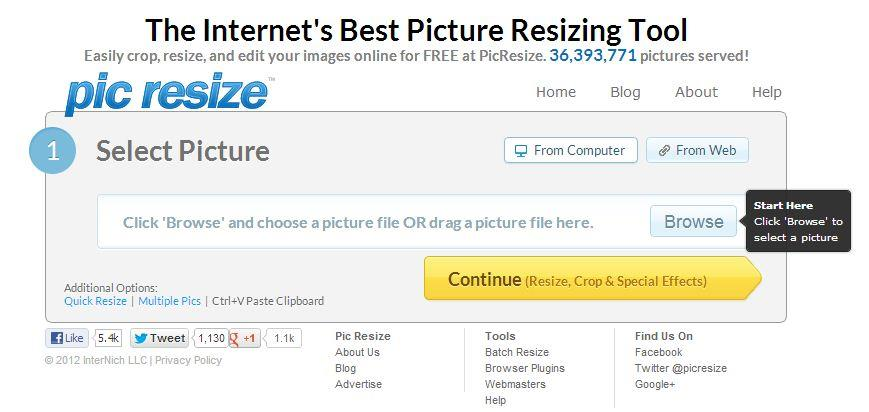This screenshot has height=412, width=869.
Task: Click the step 1 number circle
Action: coord(52,151)
